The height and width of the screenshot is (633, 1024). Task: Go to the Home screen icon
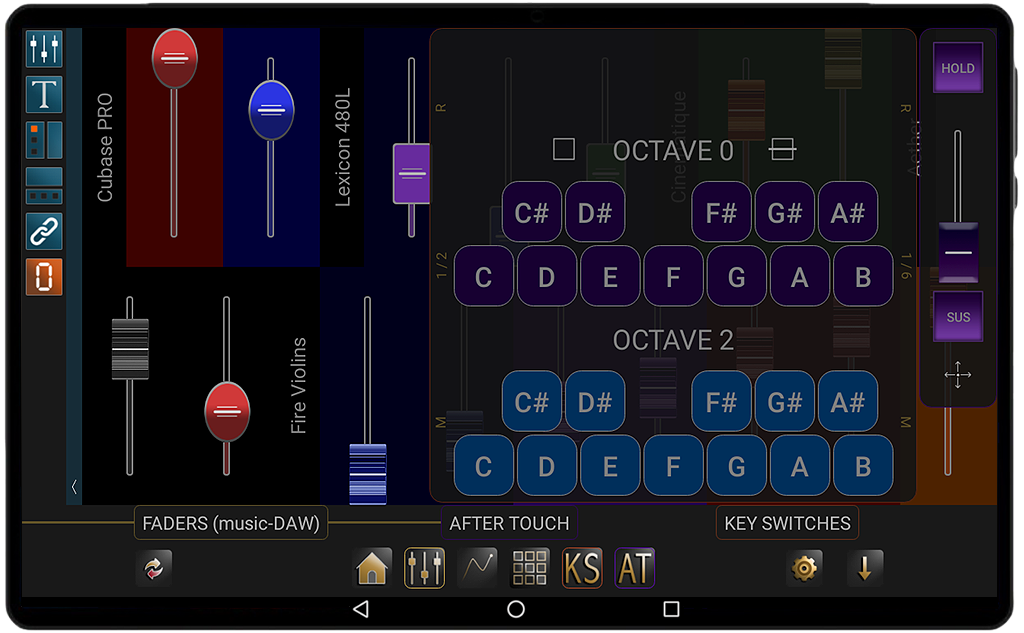click(x=372, y=568)
